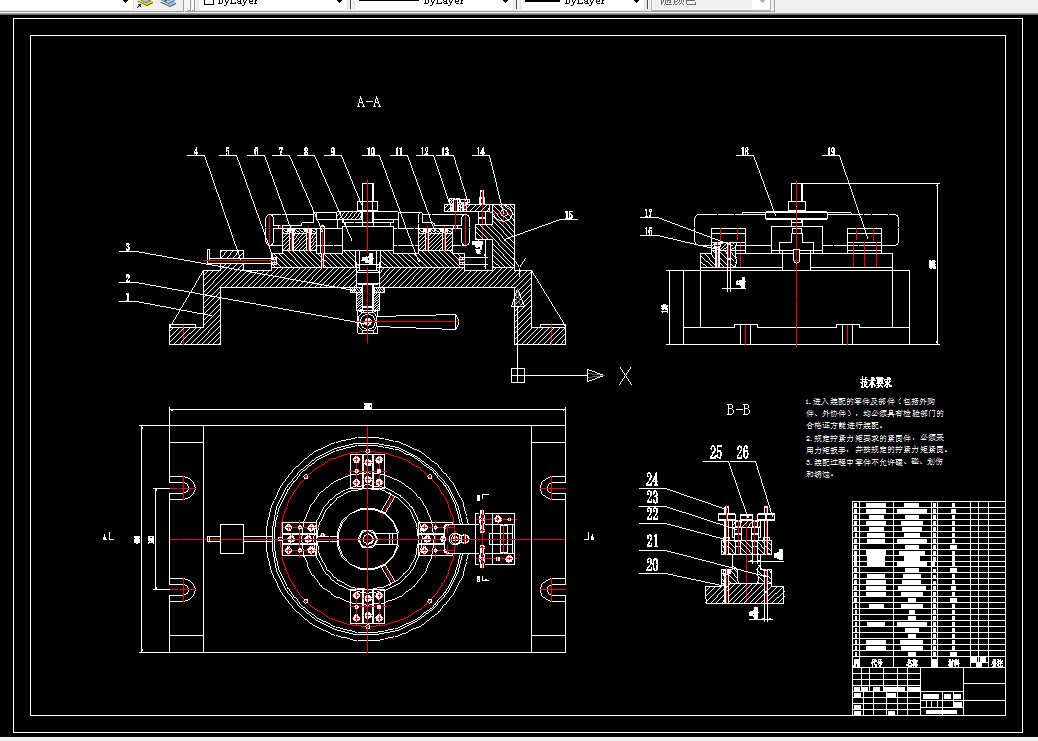Select part balloon number 15
The image size is (1038, 741).
(x=569, y=215)
